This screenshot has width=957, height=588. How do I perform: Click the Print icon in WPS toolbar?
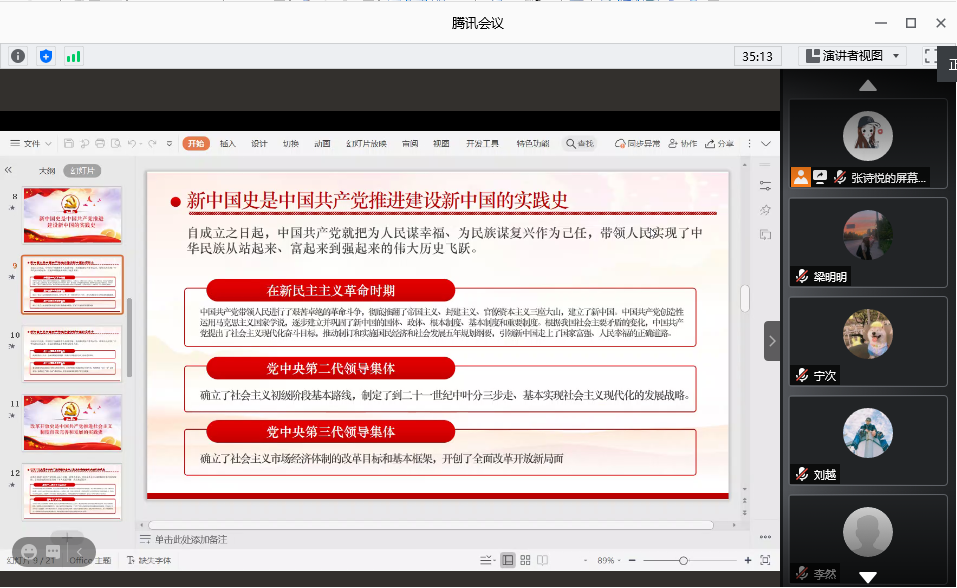[100, 143]
